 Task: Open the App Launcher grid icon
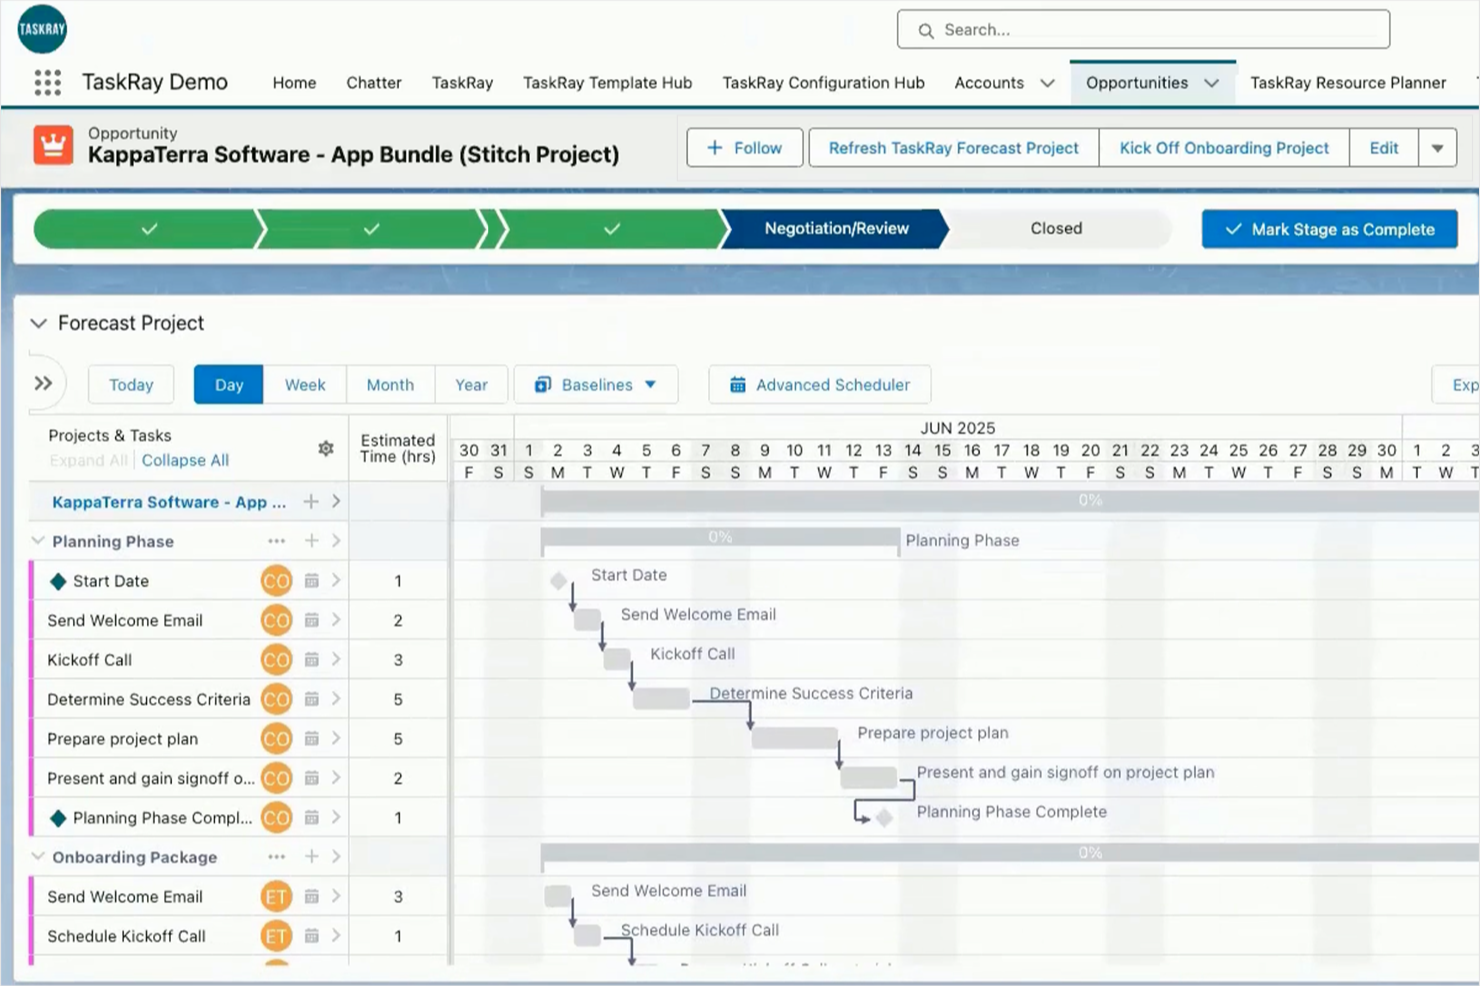coord(47,82)
